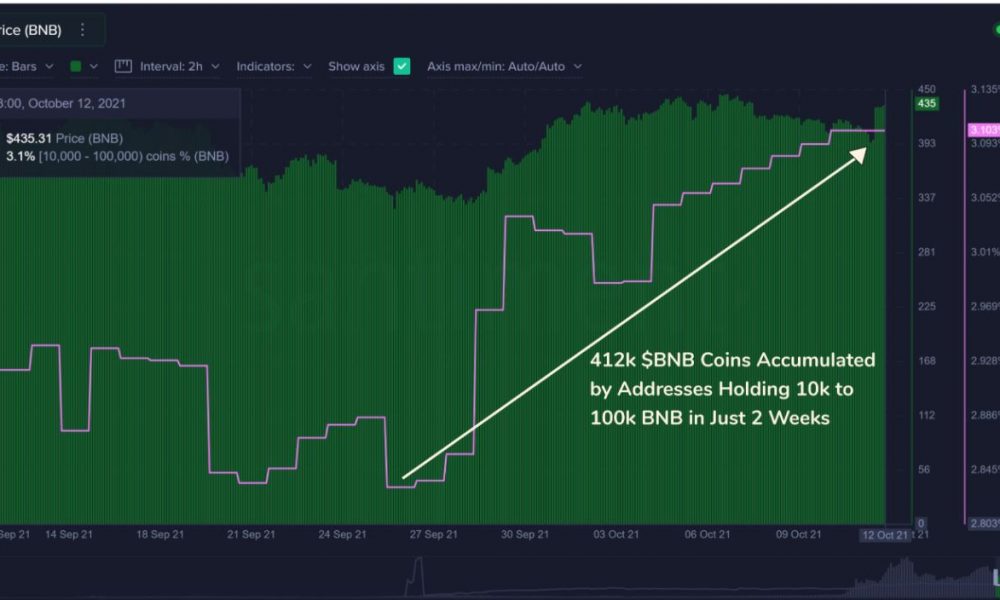
Task: Select the Price (BNB) metric label
Action: [x=31, y=30]
